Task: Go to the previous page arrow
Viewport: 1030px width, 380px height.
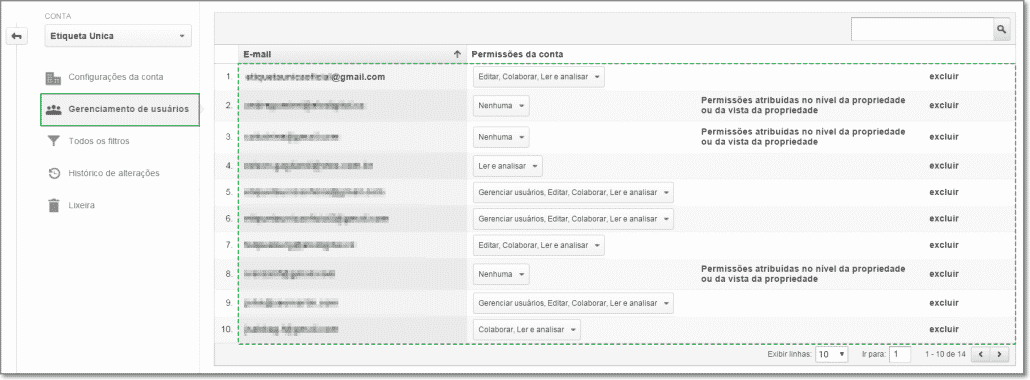Action: [x=981, y=354]
